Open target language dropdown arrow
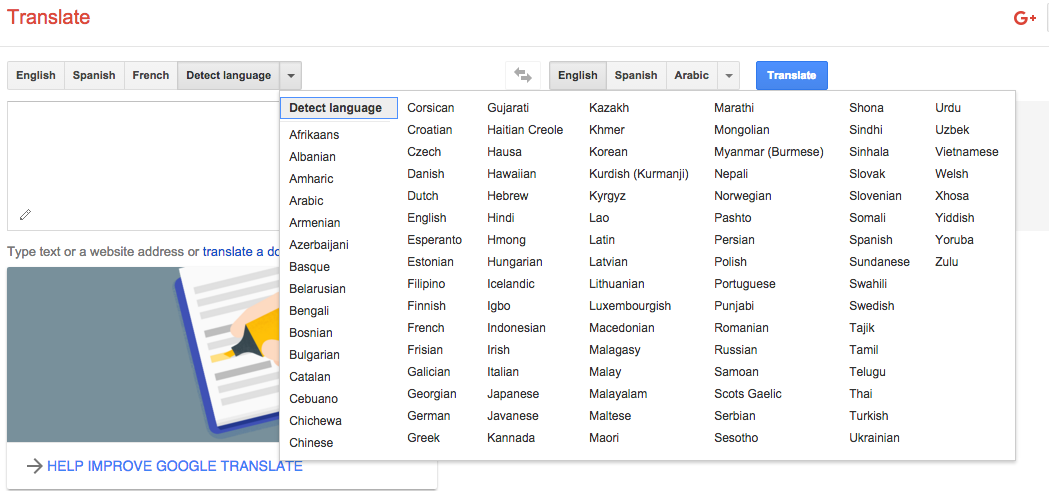Viewport: 1049px width, 491px height. click(729, 76)
